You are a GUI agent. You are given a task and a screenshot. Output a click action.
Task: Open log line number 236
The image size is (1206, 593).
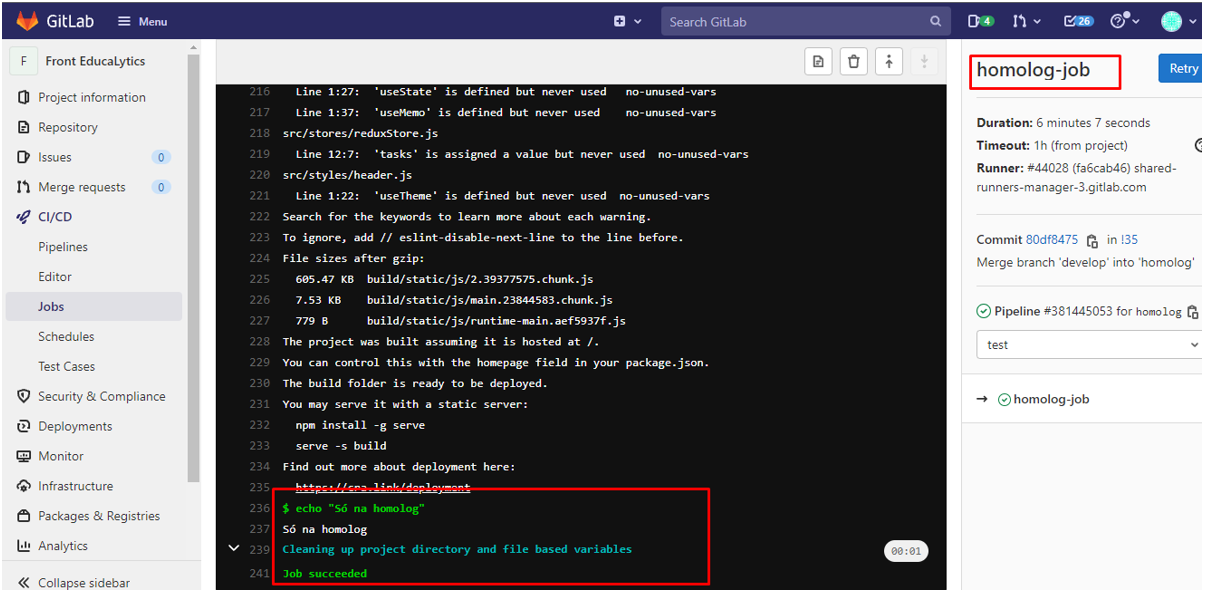coord(259,508)
